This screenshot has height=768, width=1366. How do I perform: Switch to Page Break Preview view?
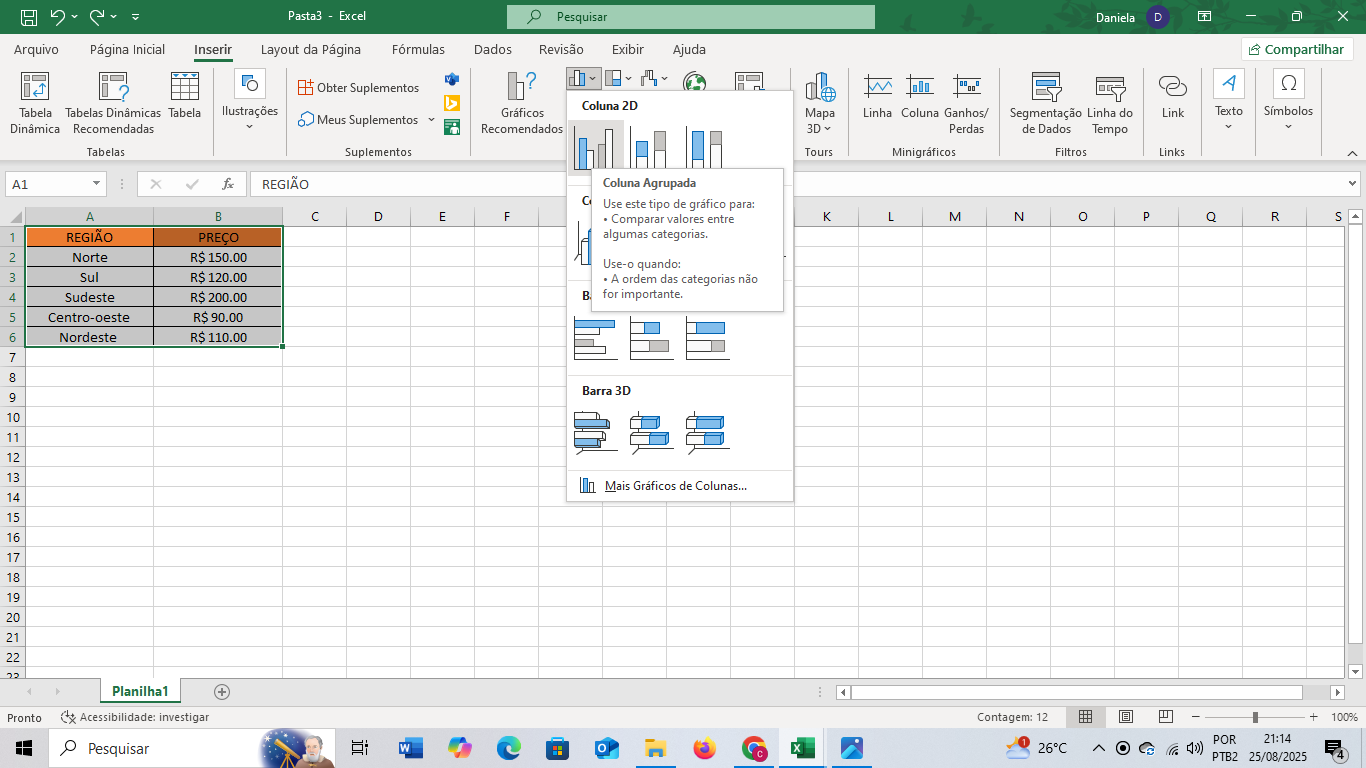pos(1165,717)
